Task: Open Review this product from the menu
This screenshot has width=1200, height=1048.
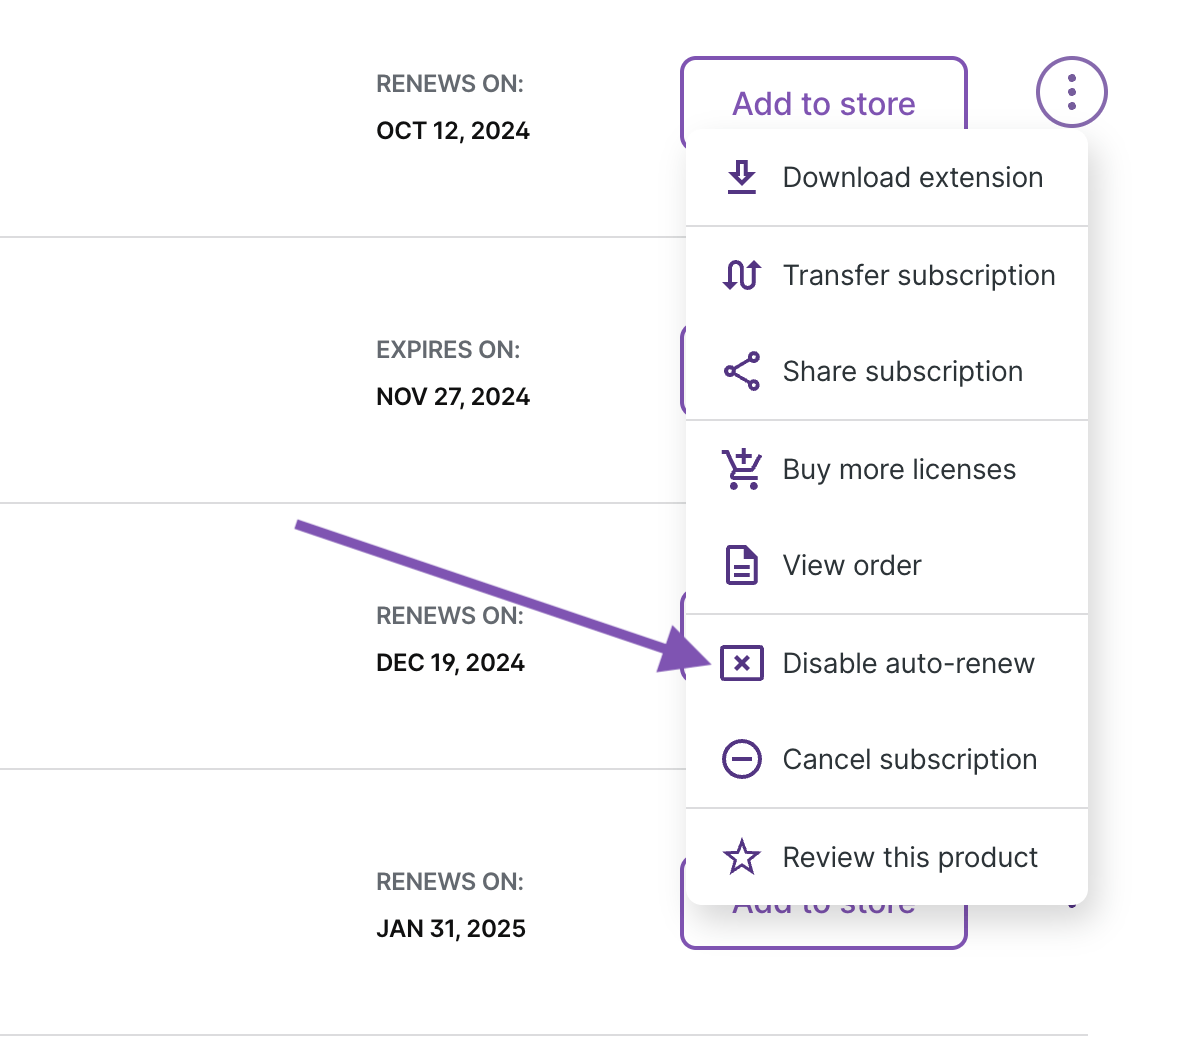Action: click(909, 857)
